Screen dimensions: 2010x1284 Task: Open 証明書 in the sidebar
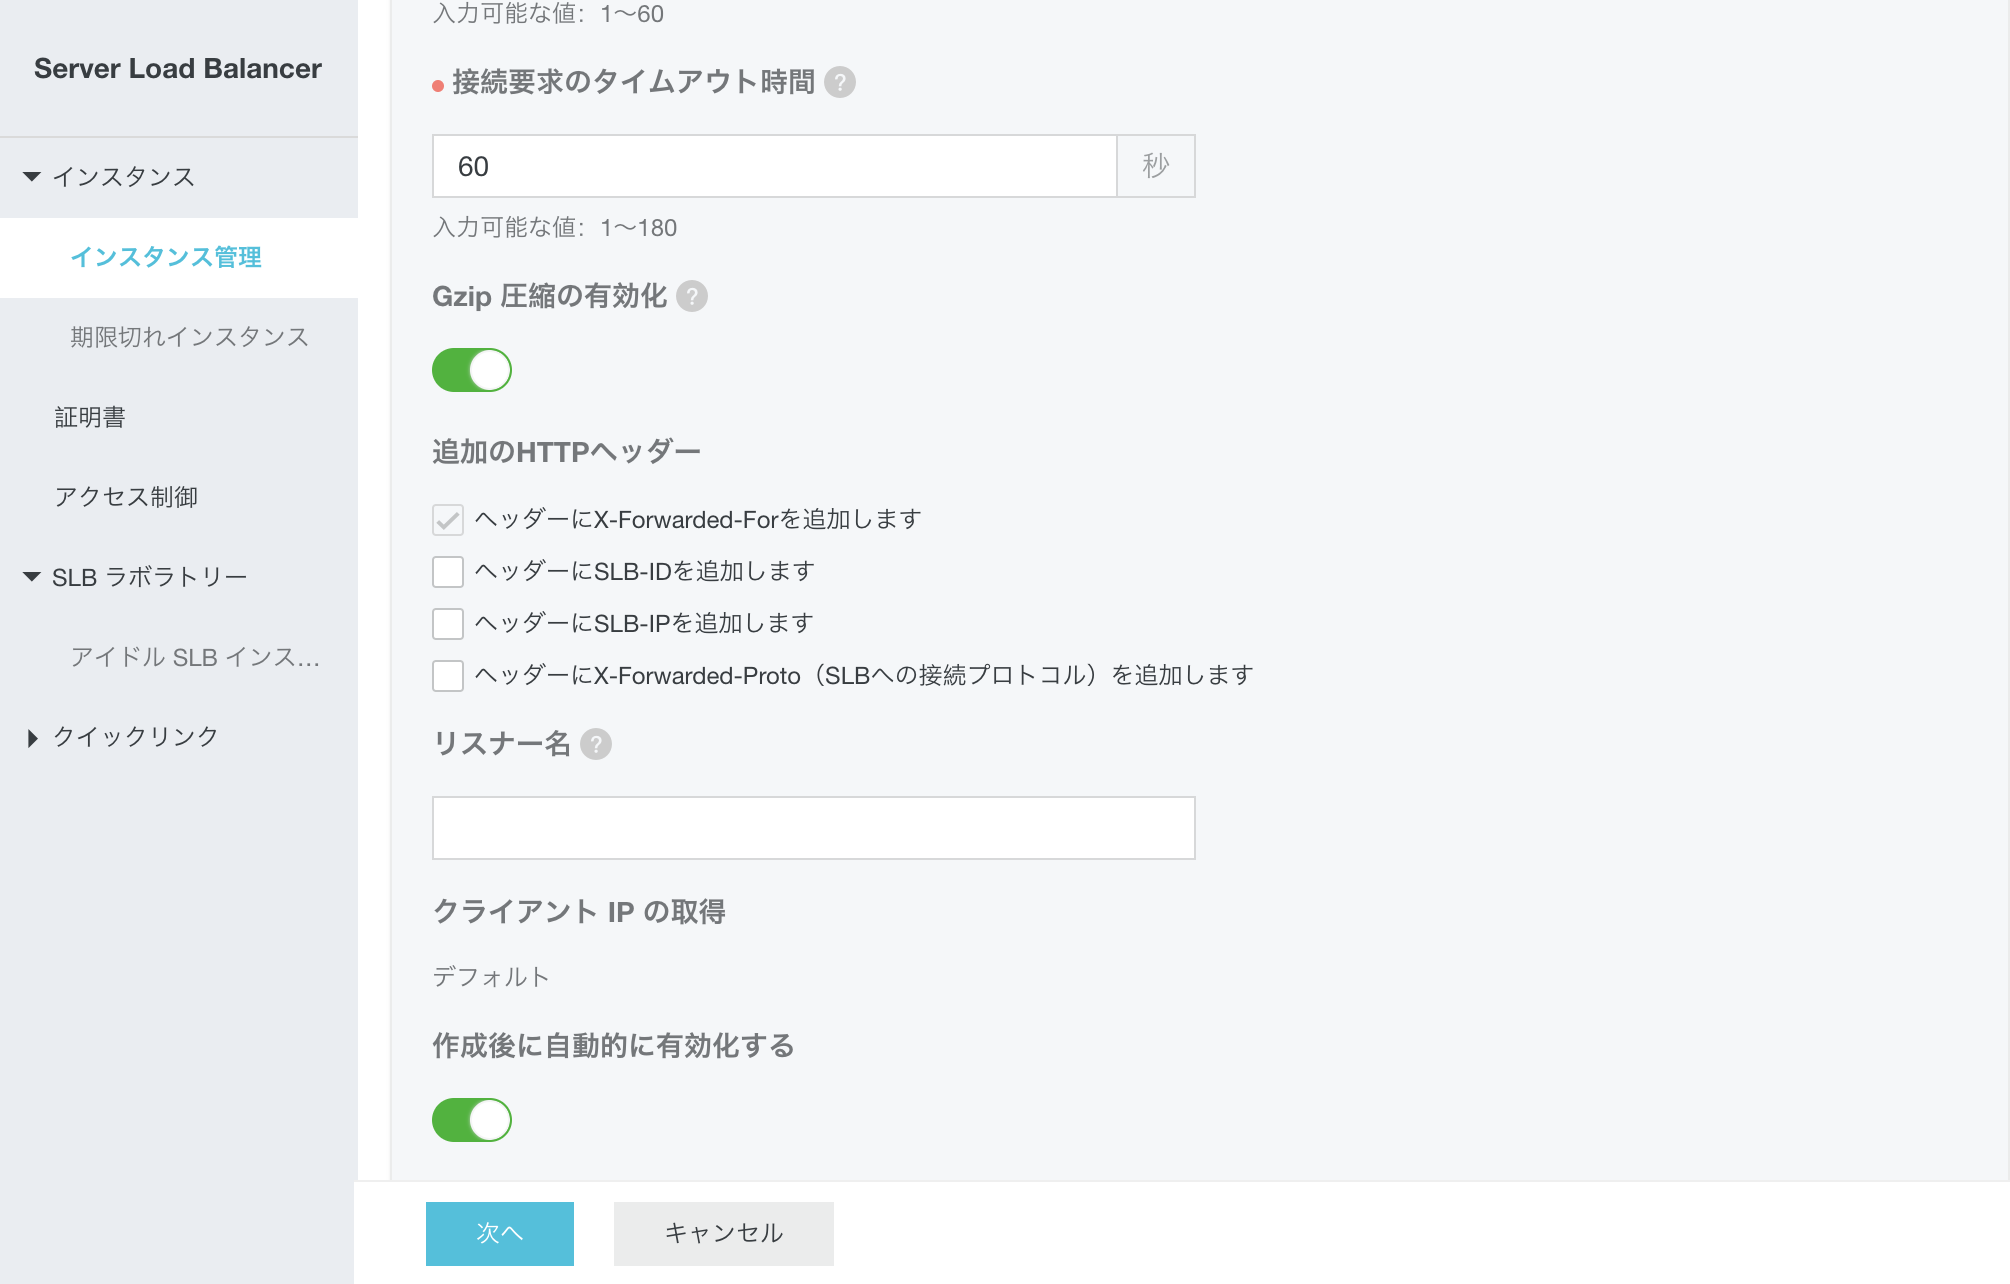[89, 417]
